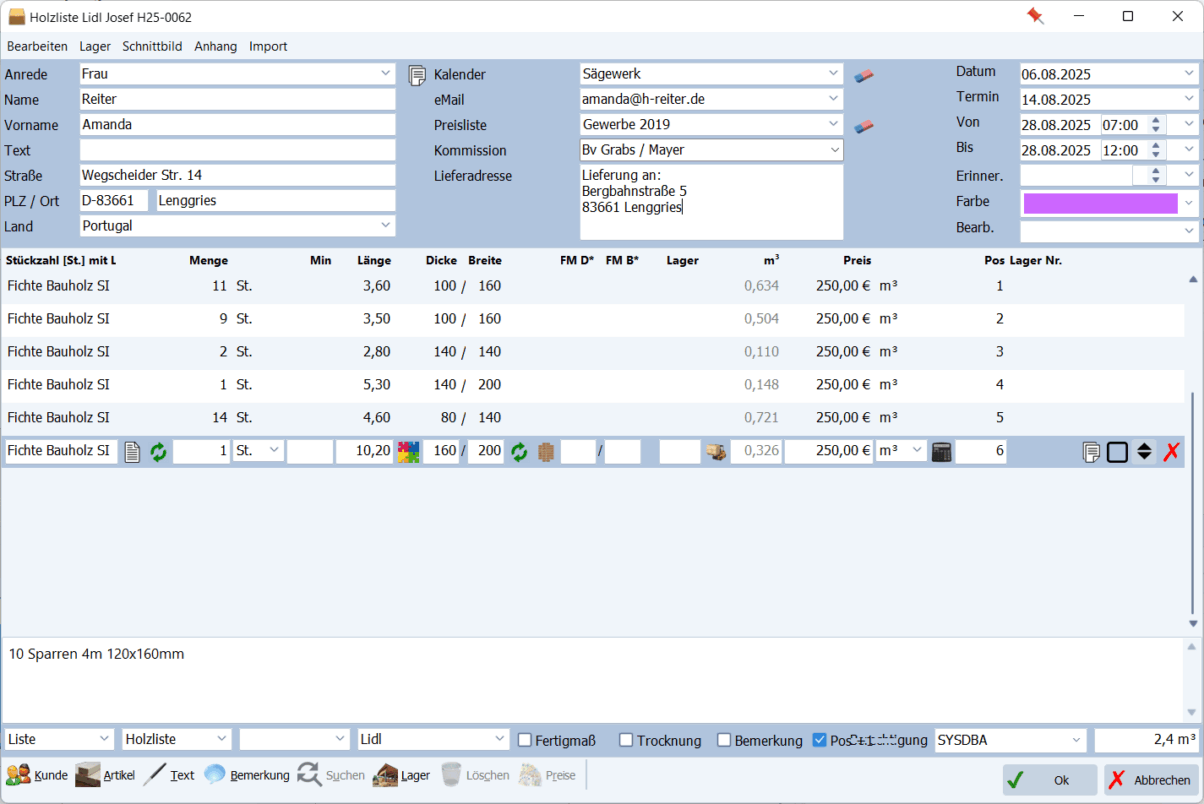Select the row with Länge 5,30
This screenshot has height=804, width=1204.
(594, 385)
